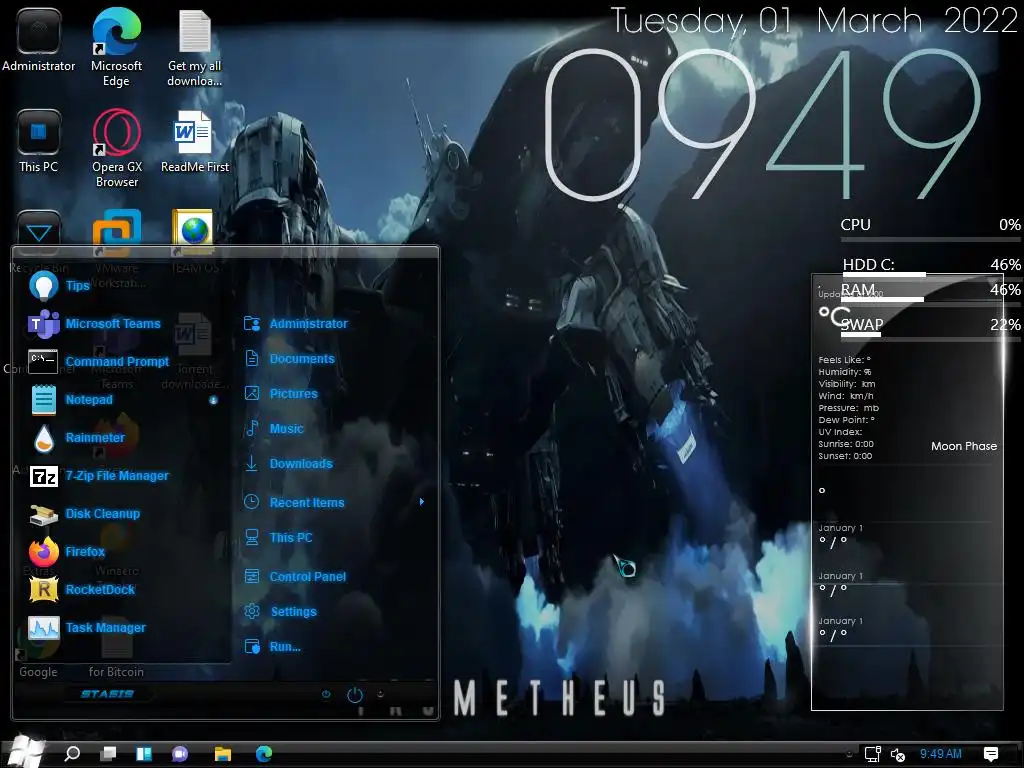Launch Microsoft Teams from start menu
Viewport: 1024px width, 768px height.
point(95,324)
